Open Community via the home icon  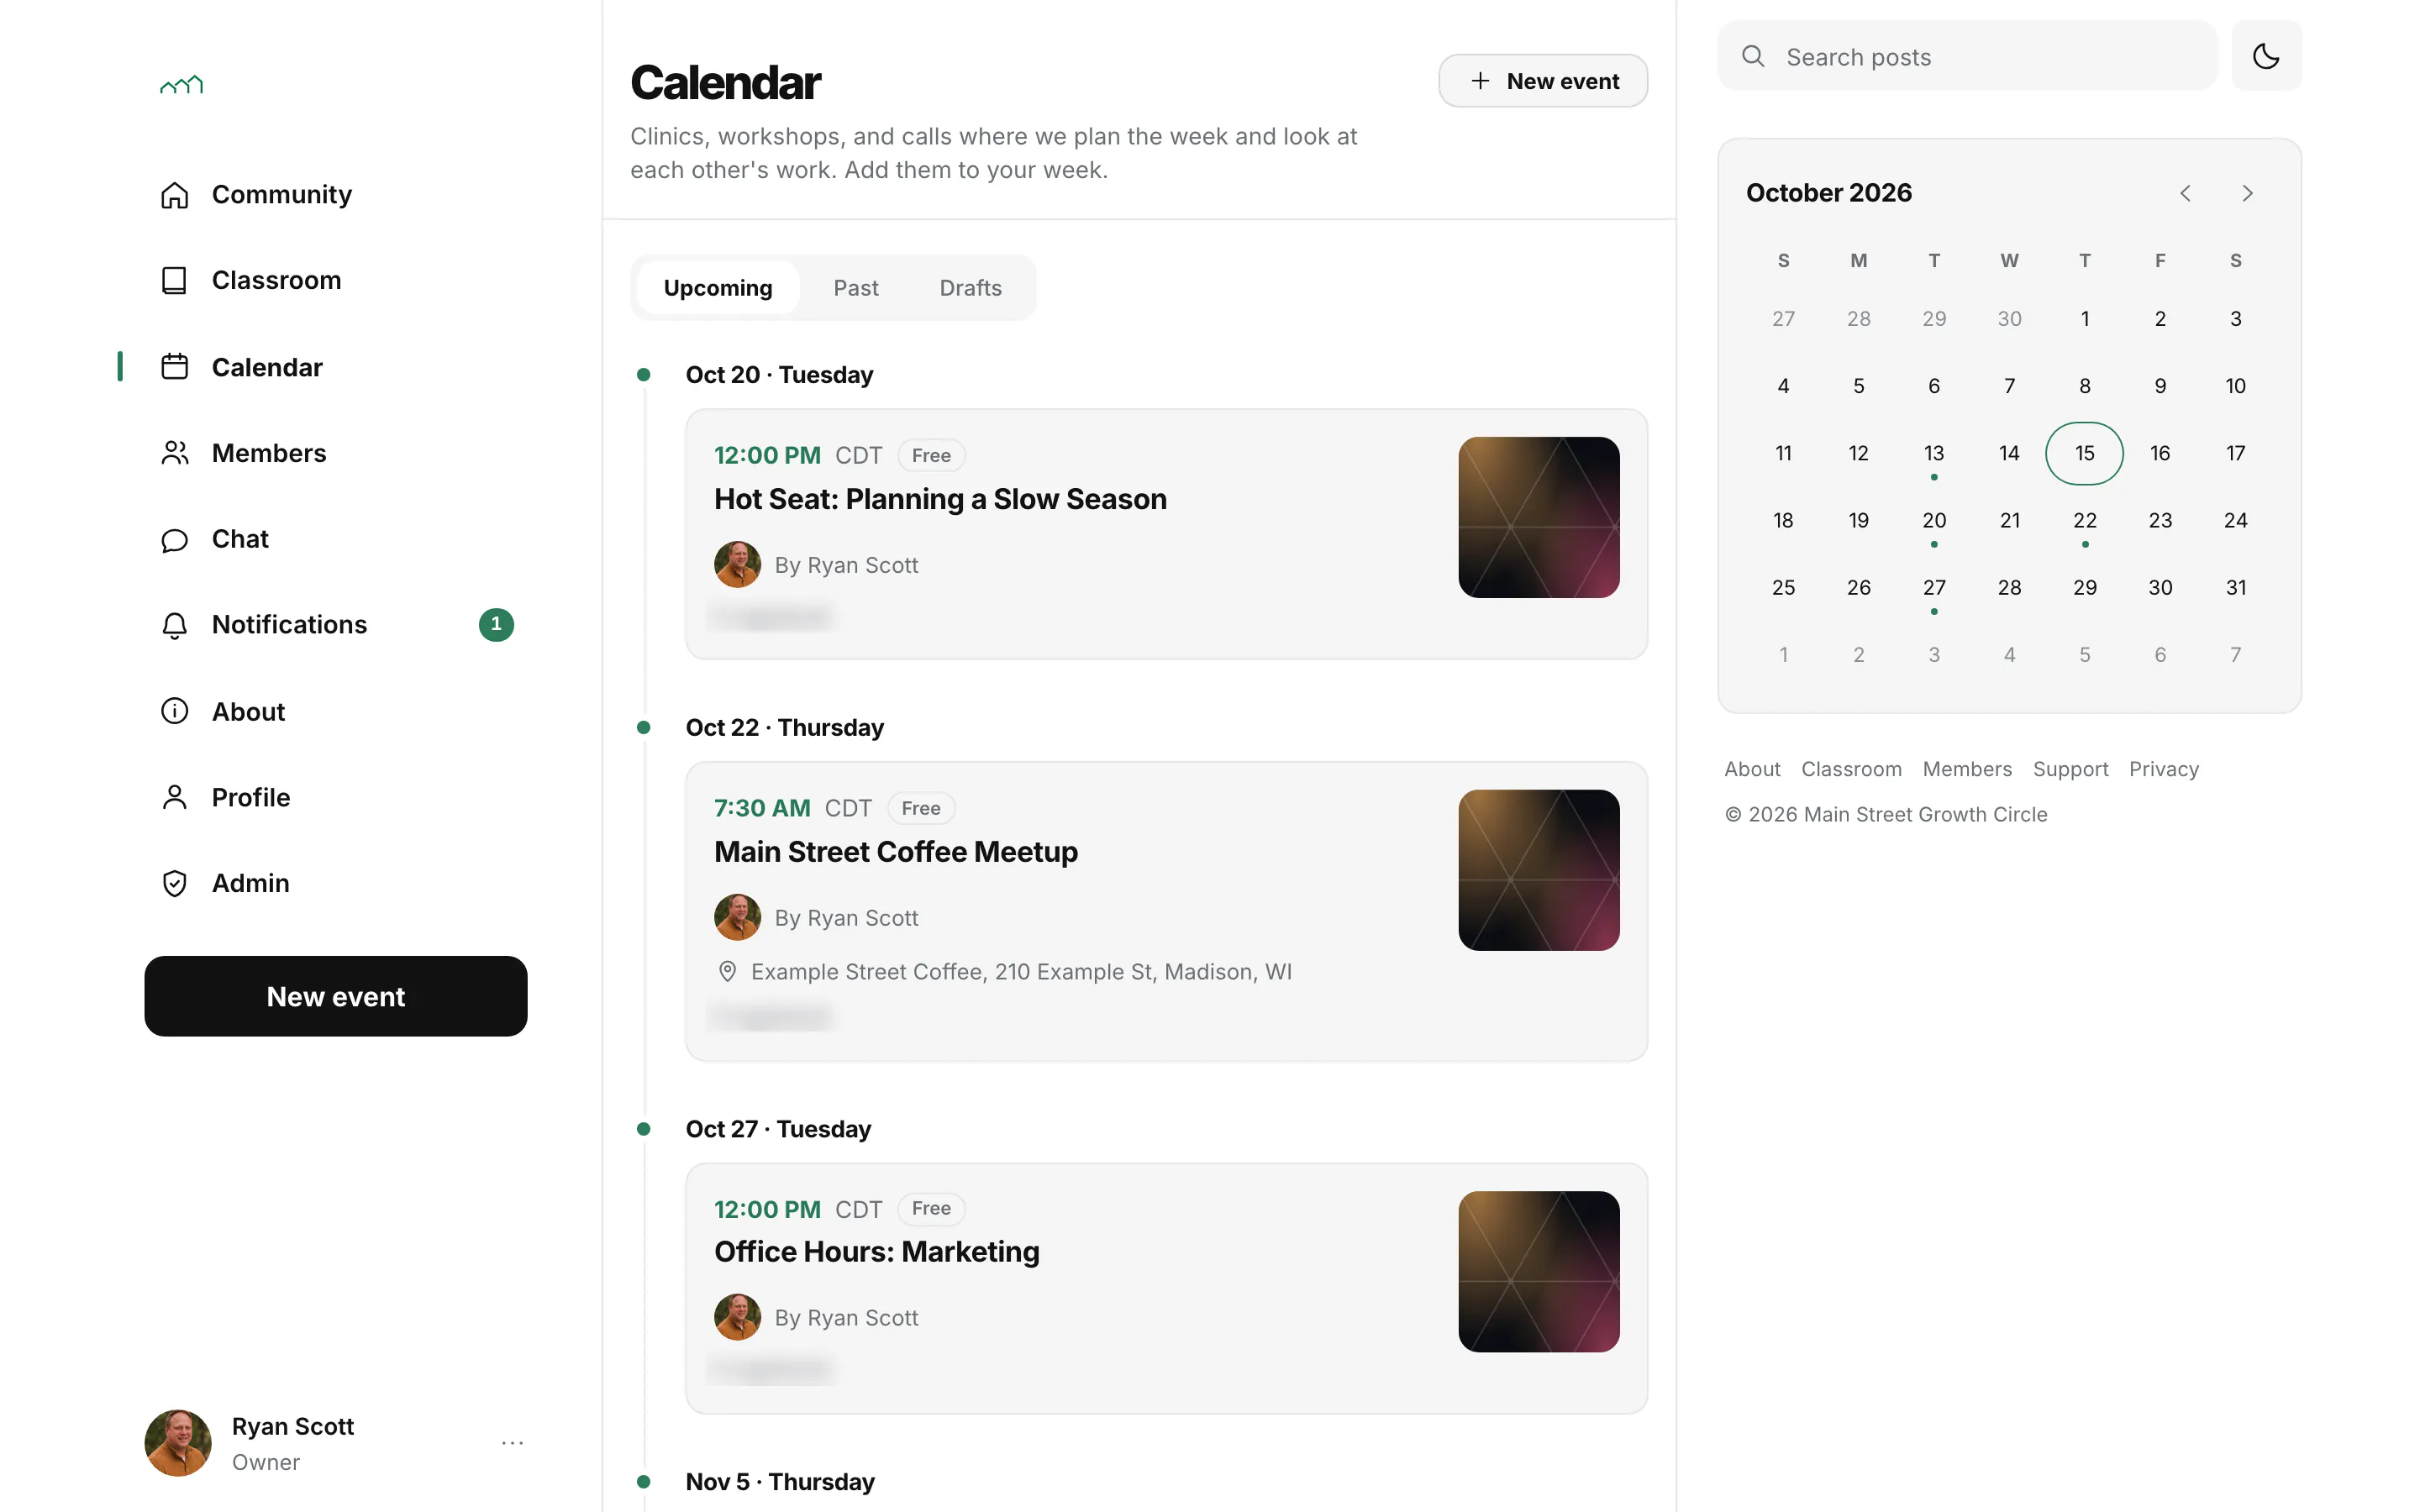tap(174, 195)
